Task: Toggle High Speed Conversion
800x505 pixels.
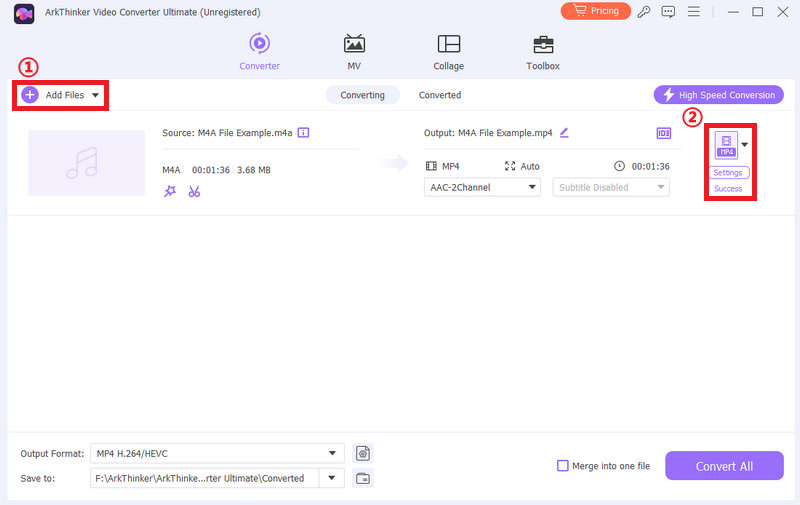Action: (x=718, y=95)
